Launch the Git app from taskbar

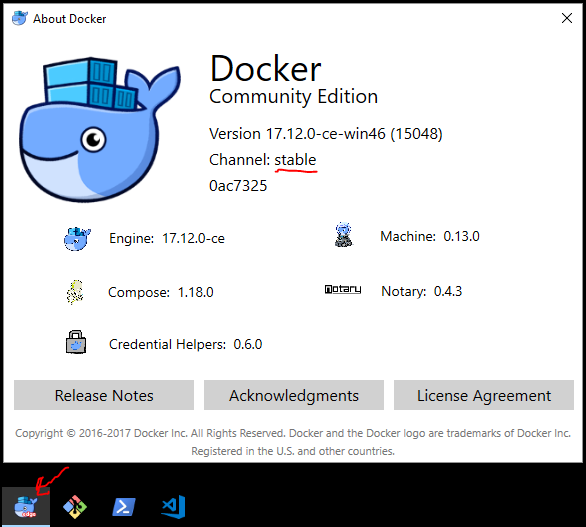pos(75,507)
